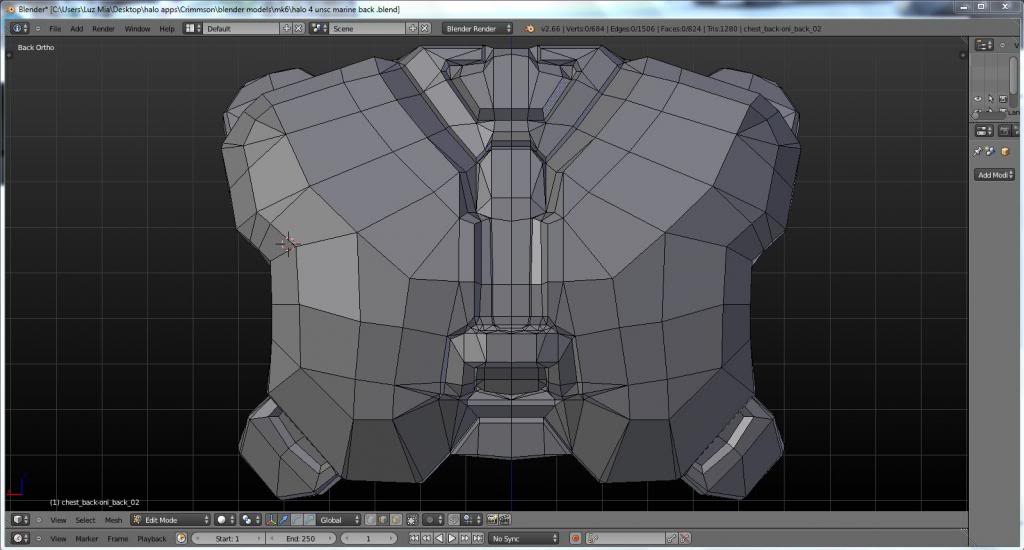Open the viewport shading selector
The image size is (1024, 550).
(225, 520)
